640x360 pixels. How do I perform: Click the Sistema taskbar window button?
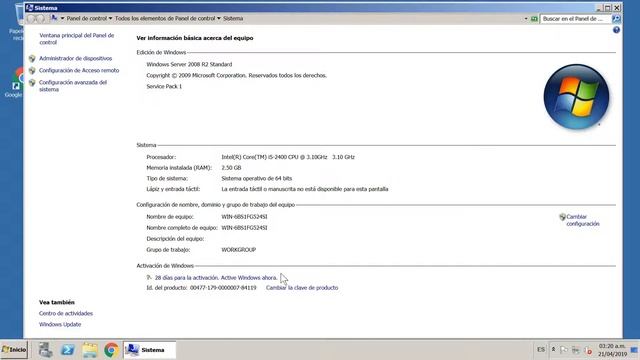coord(149,350)
